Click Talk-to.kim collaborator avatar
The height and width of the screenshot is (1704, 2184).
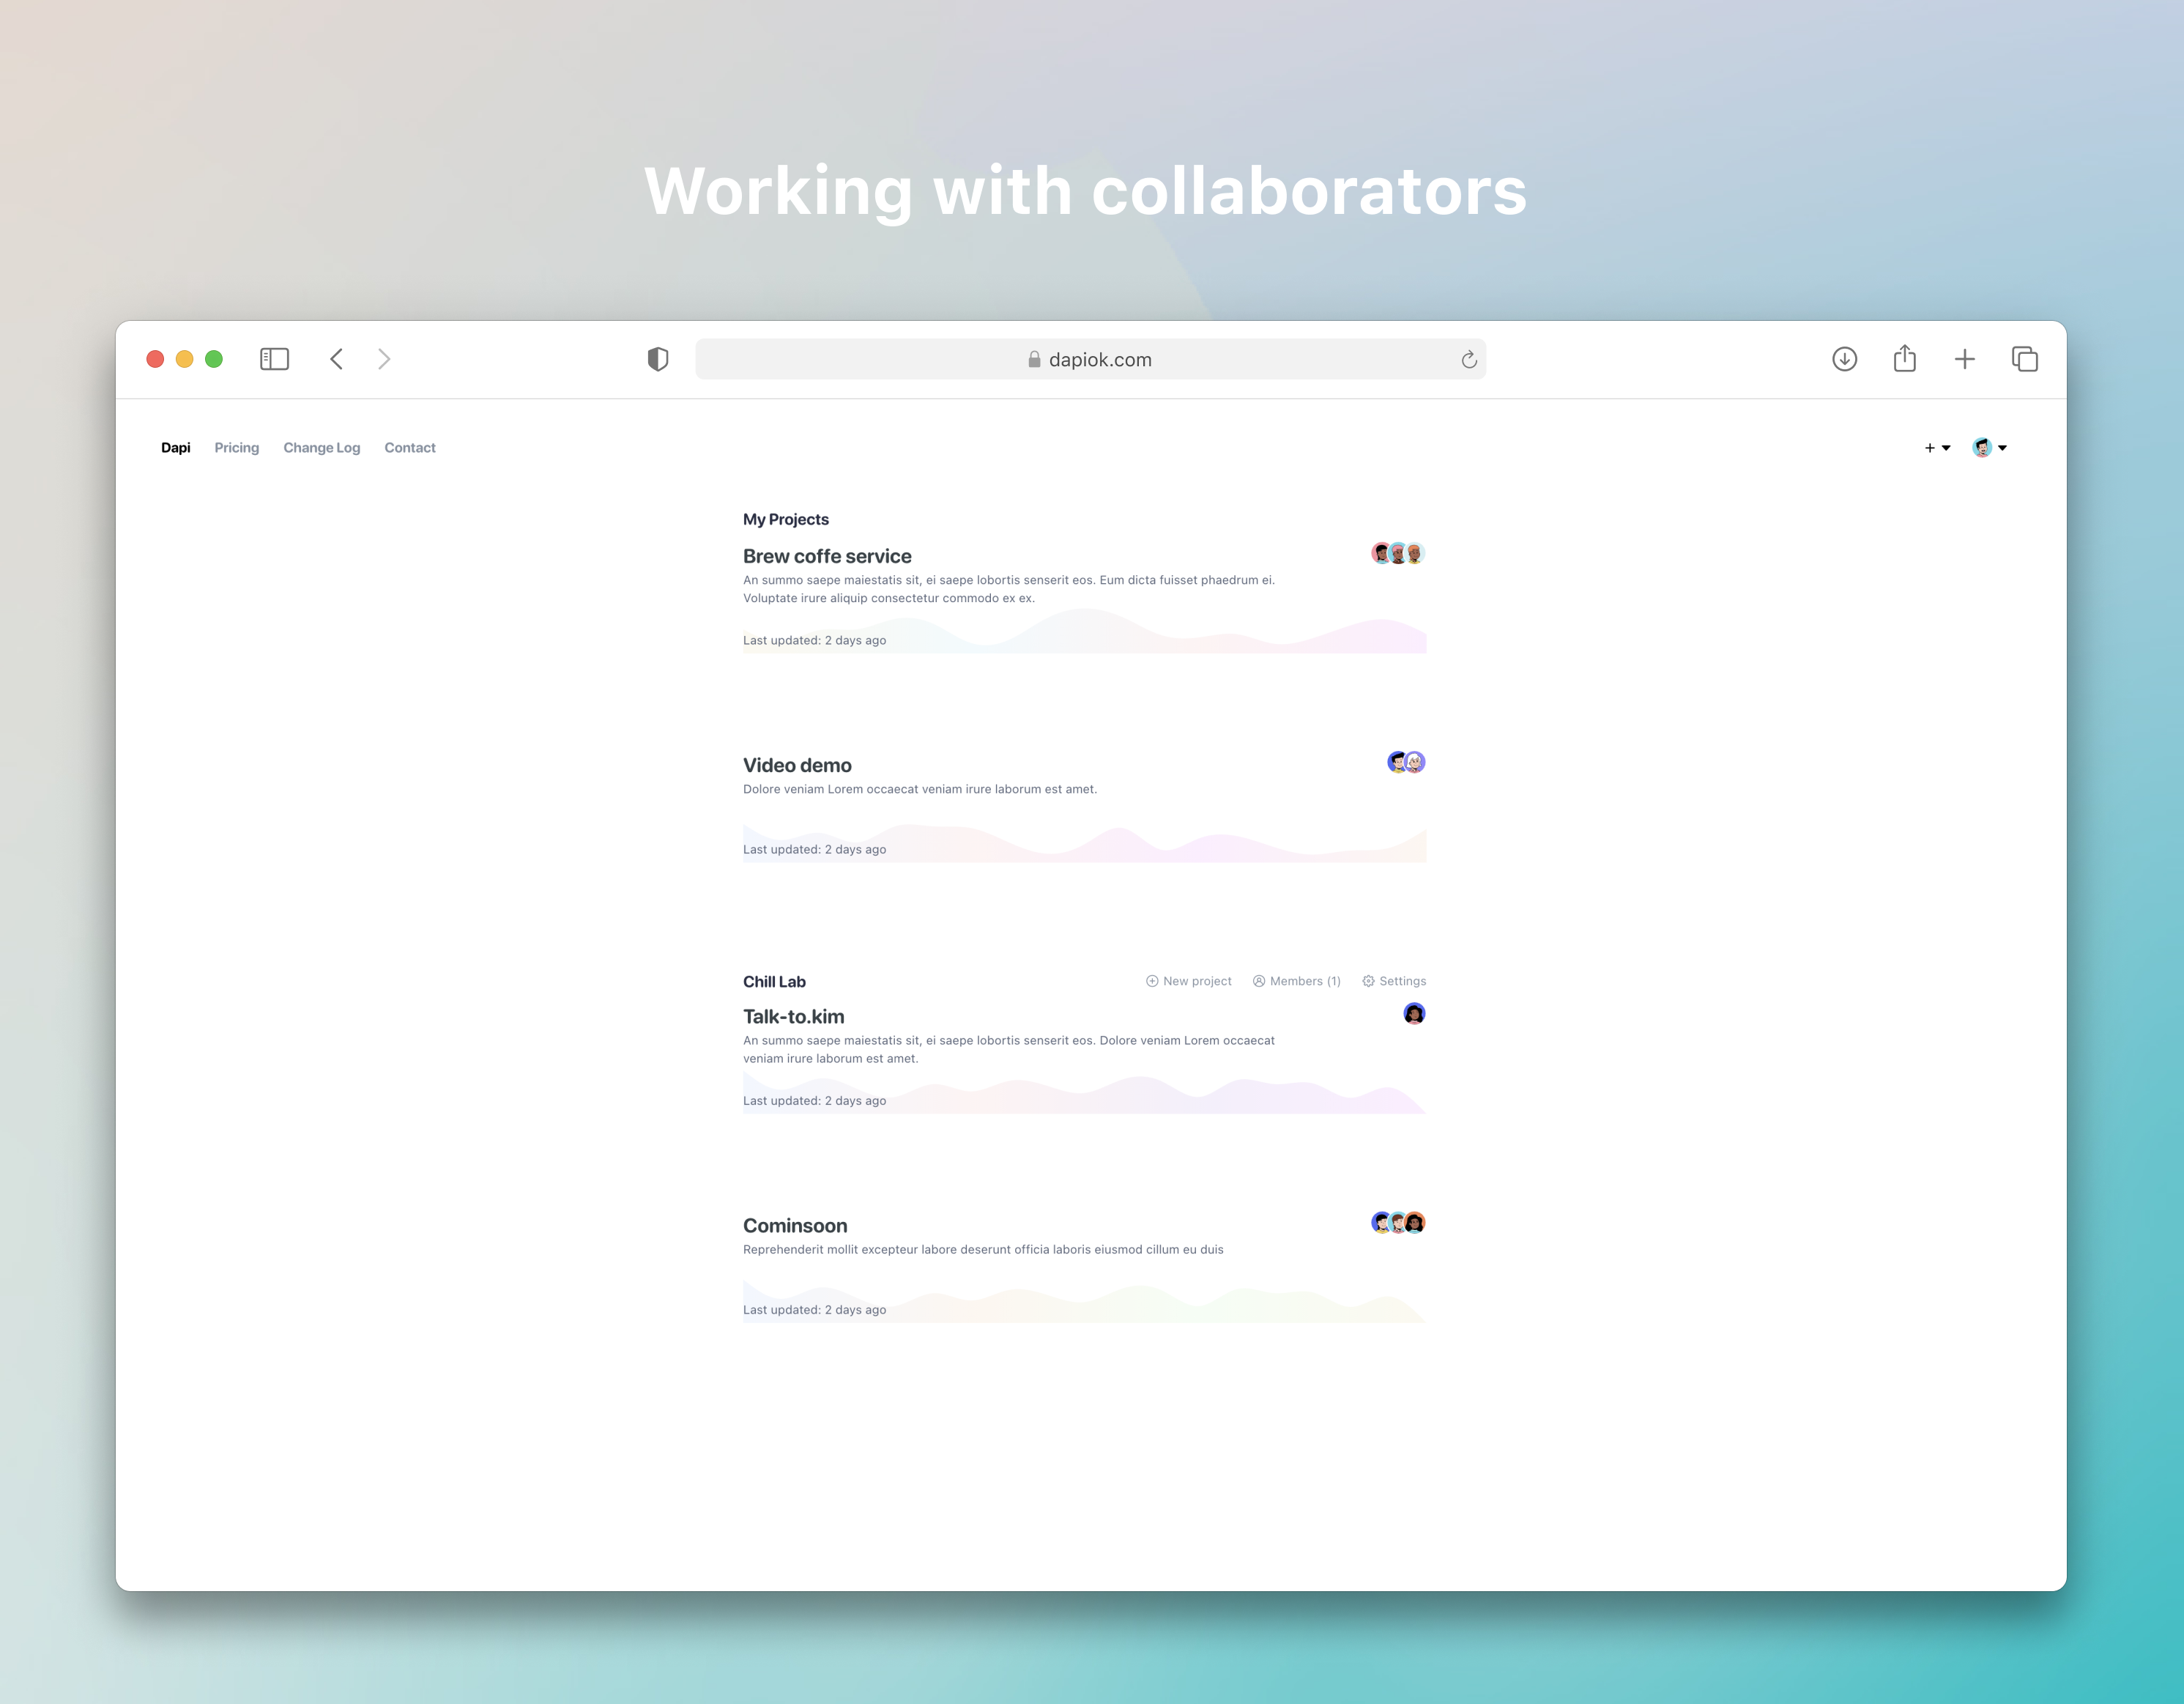(x=1413, y=1014)
